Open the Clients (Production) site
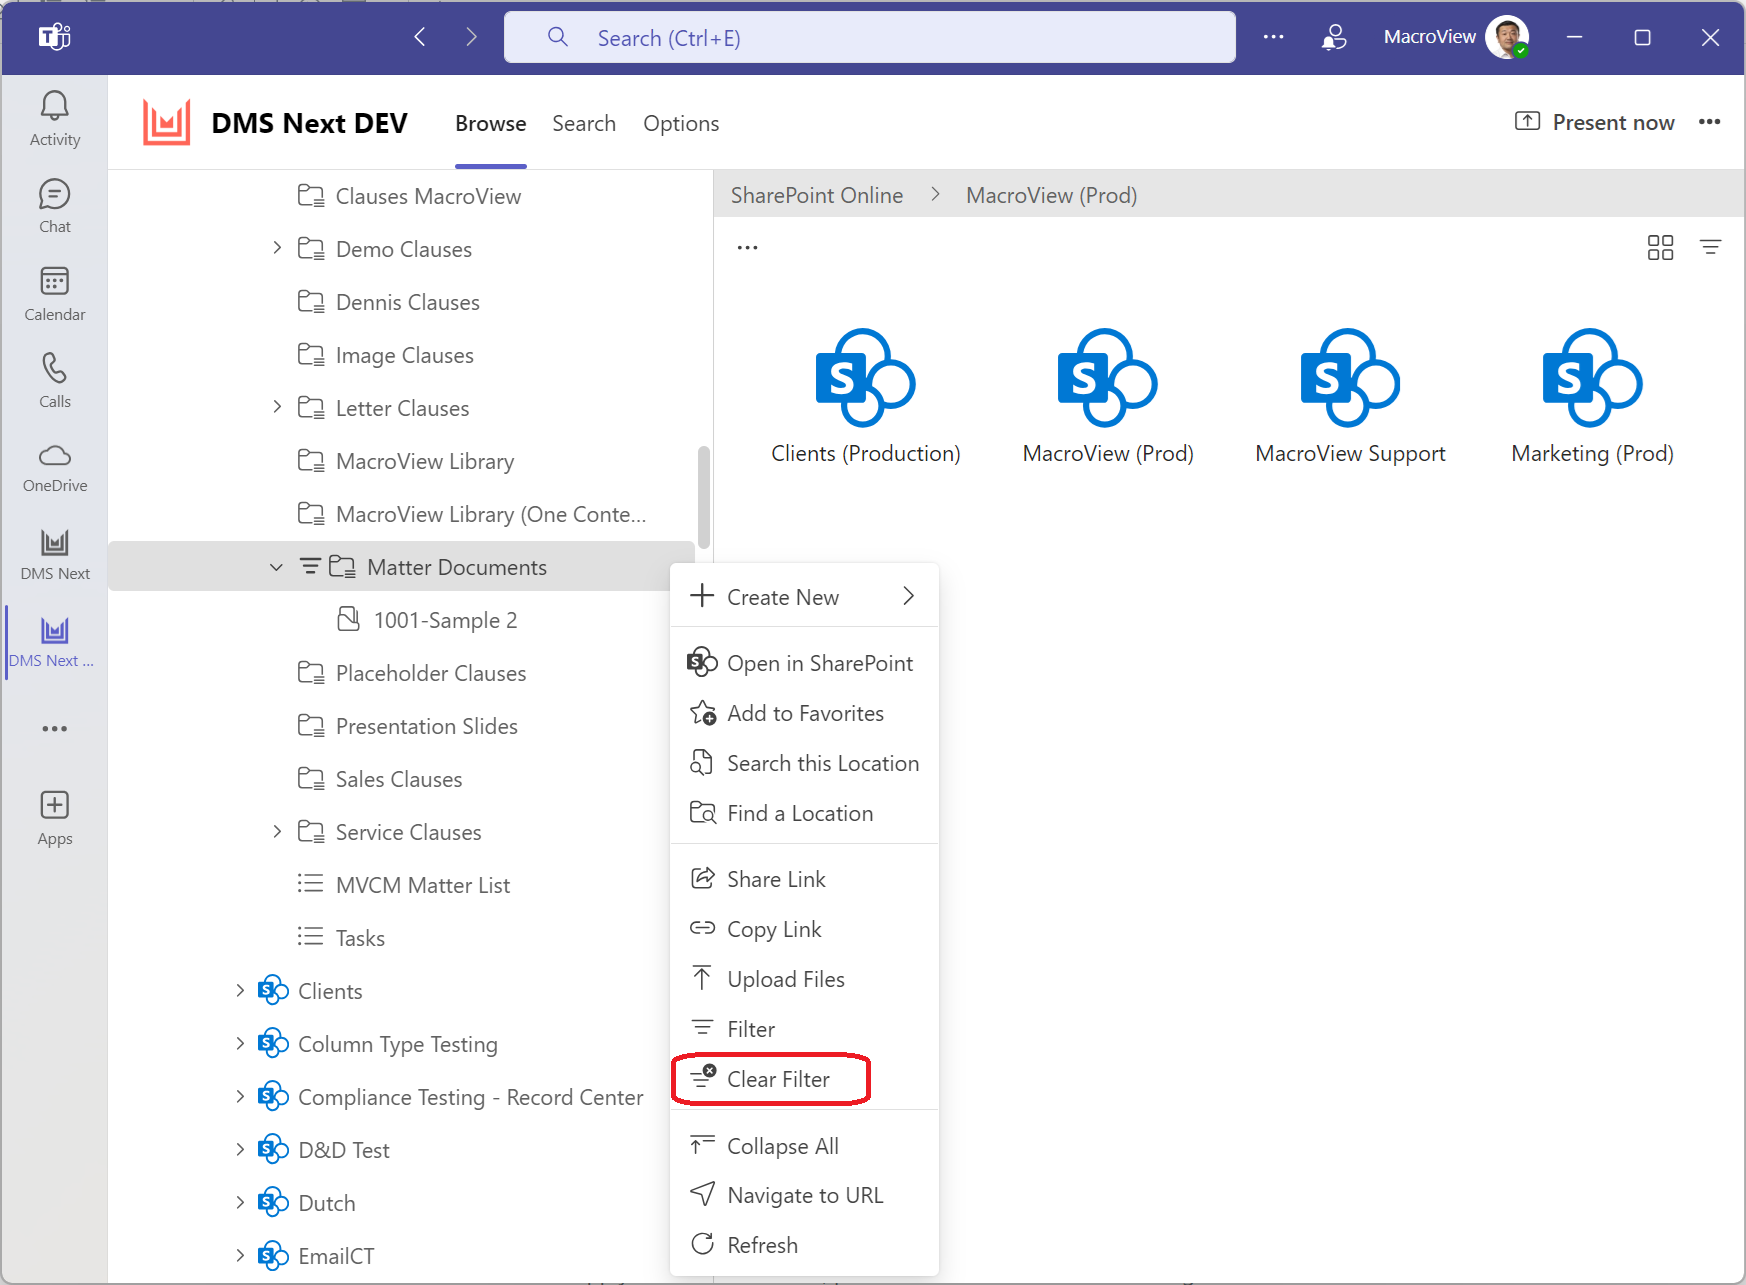1746x1285 pixels. tap(865, 397)
